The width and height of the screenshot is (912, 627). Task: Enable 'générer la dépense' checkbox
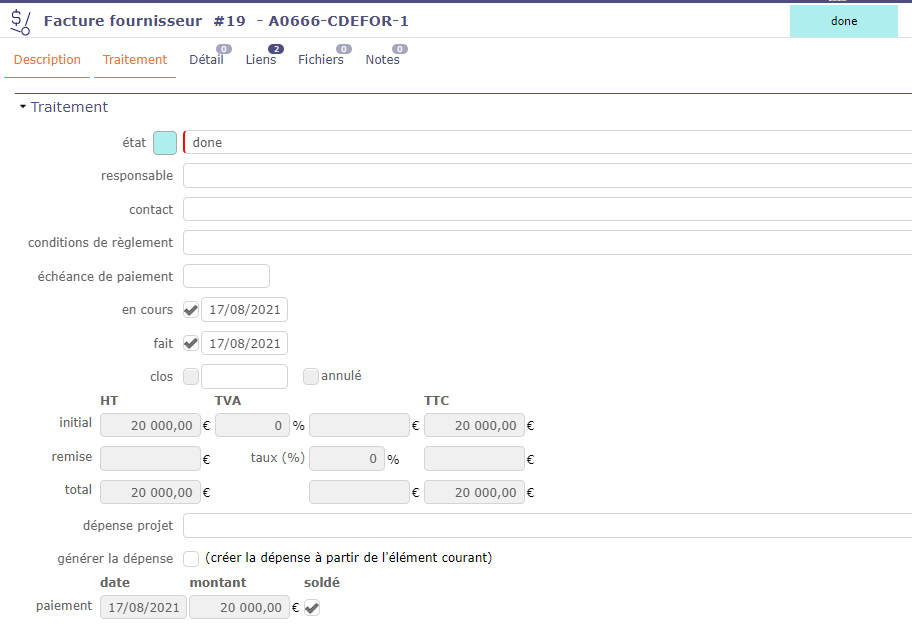(191, 559)
